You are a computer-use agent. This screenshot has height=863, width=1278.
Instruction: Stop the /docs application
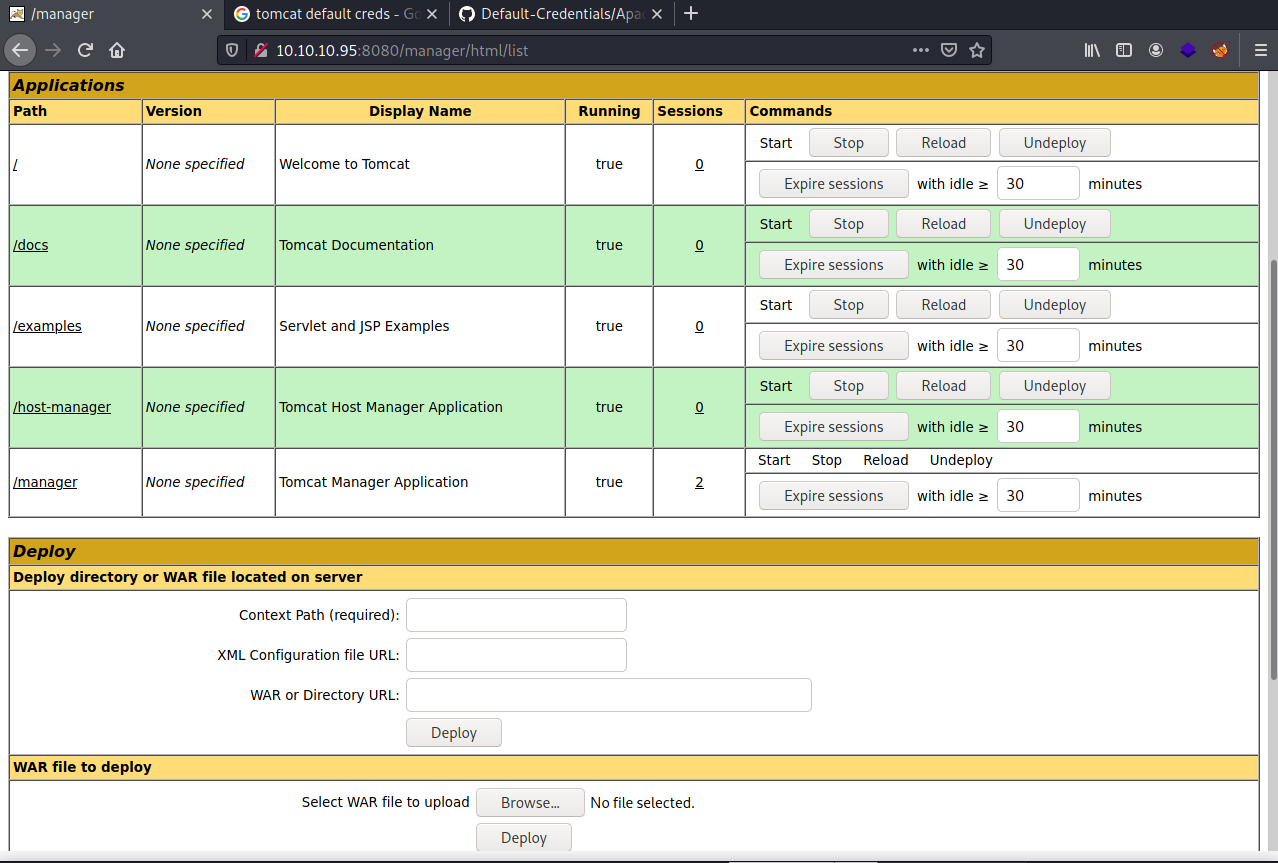pyautogui.click(x=848, y=224)
